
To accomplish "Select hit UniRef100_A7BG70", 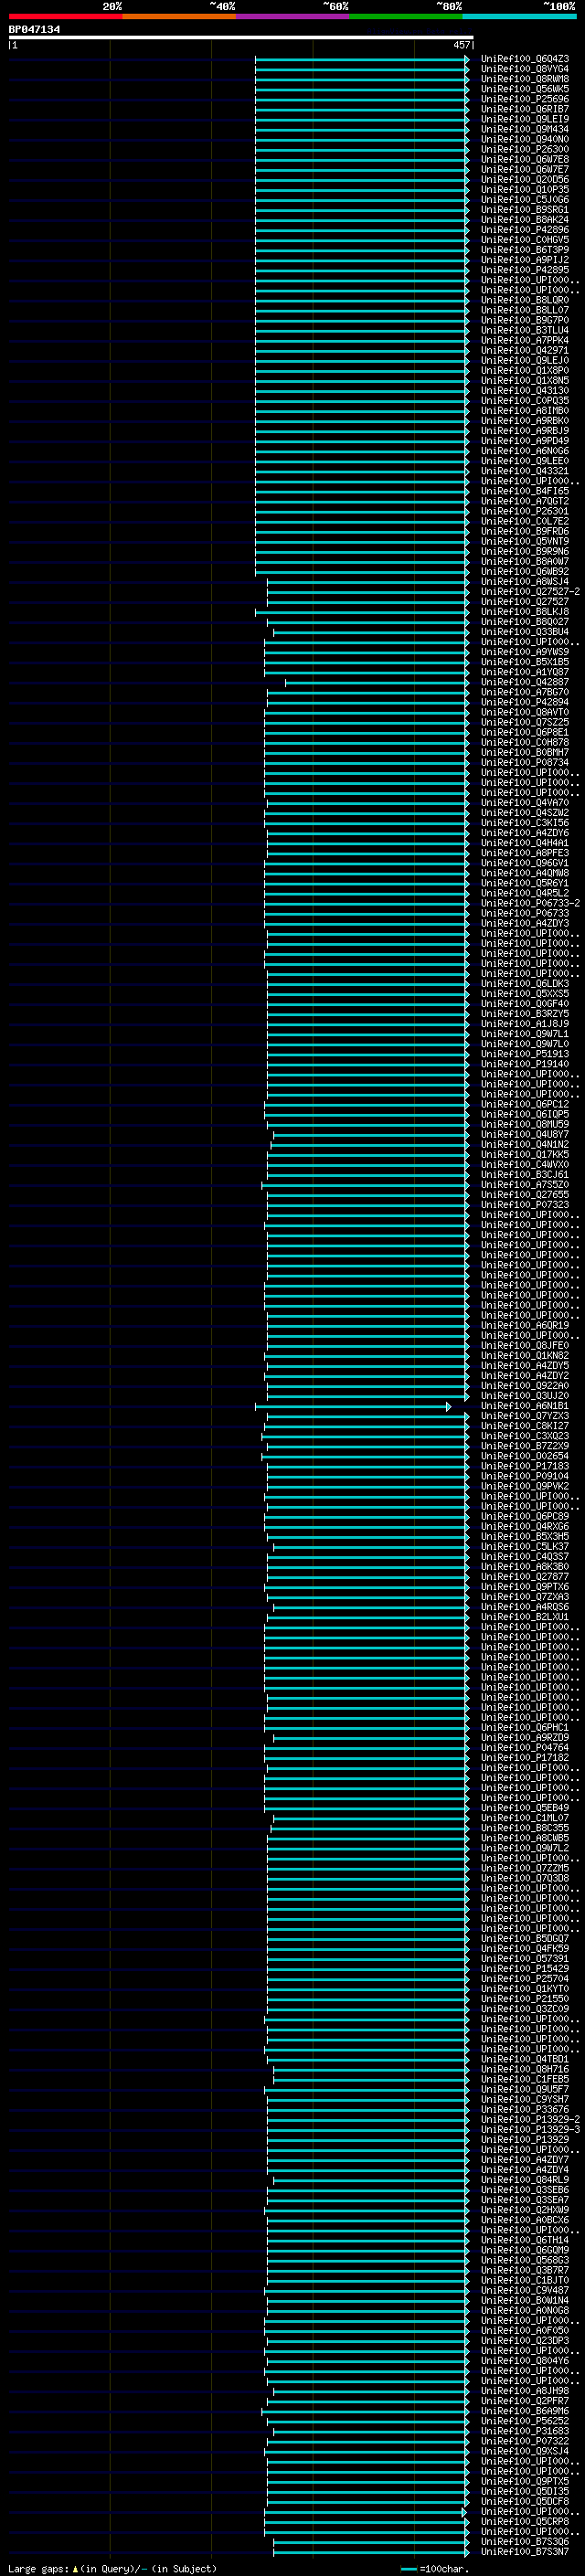I will click(525, 692).
